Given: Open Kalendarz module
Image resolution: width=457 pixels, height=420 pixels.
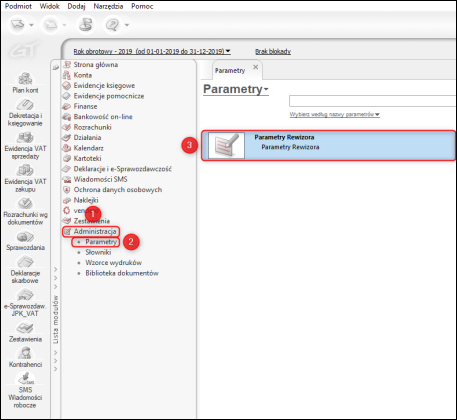Looking at the screenshot, I should coord(89,148).
